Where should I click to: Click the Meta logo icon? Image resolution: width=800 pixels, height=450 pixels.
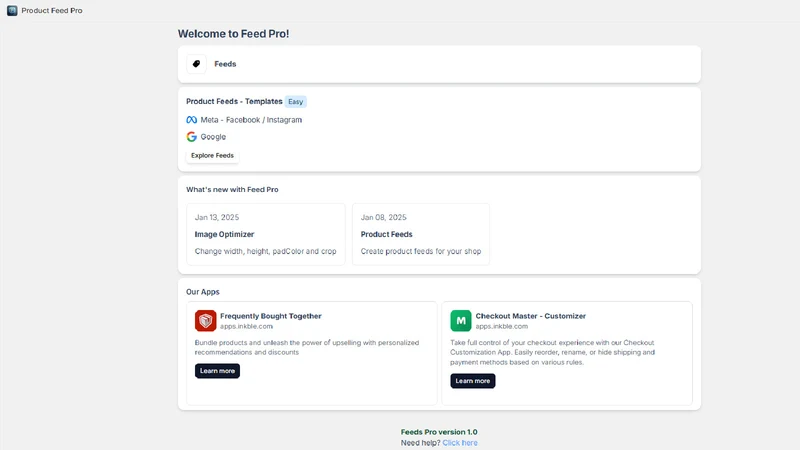[x=191, y=120]
